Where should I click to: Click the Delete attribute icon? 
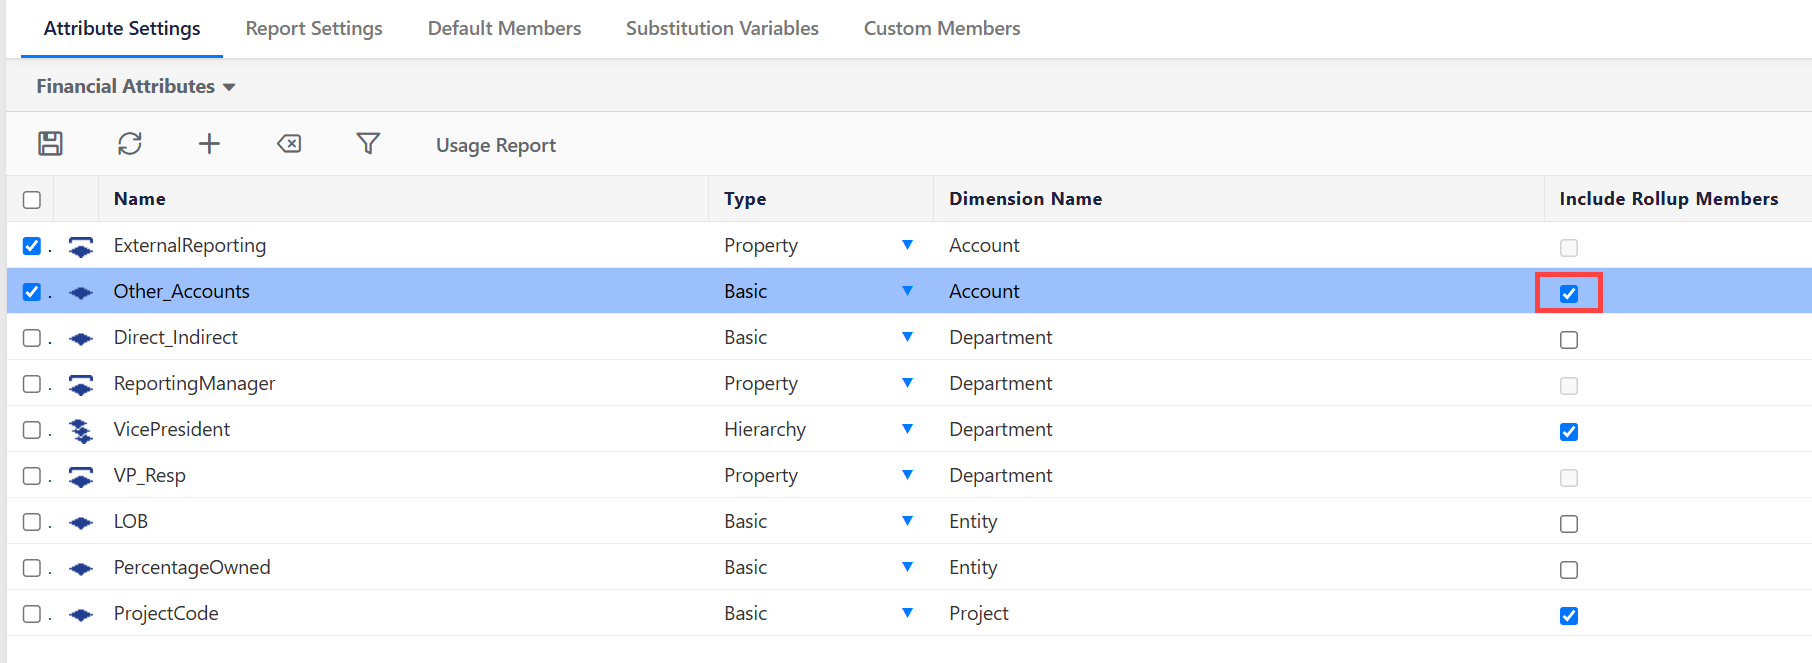tap(289, 144)
